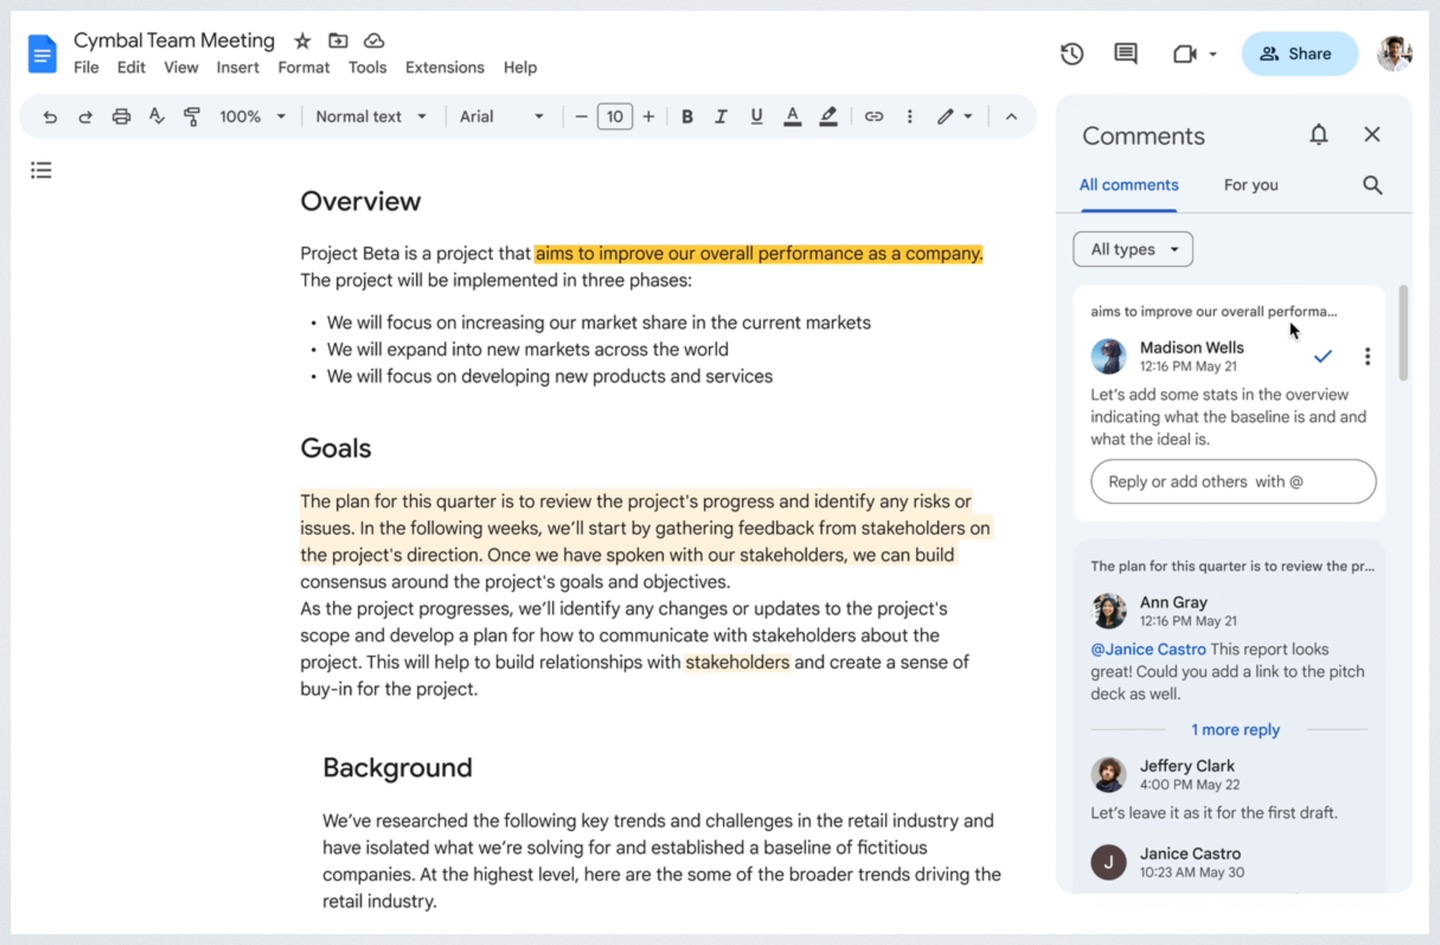Toggle italic text formatting

pyautogui.click(x=720, y=117)
